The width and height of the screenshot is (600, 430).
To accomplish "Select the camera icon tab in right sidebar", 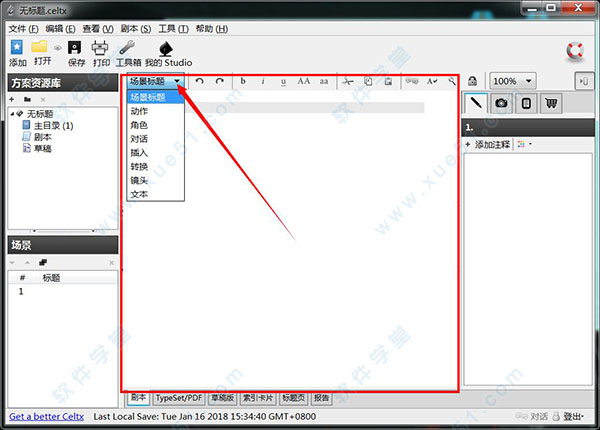I will pos(501,102).
